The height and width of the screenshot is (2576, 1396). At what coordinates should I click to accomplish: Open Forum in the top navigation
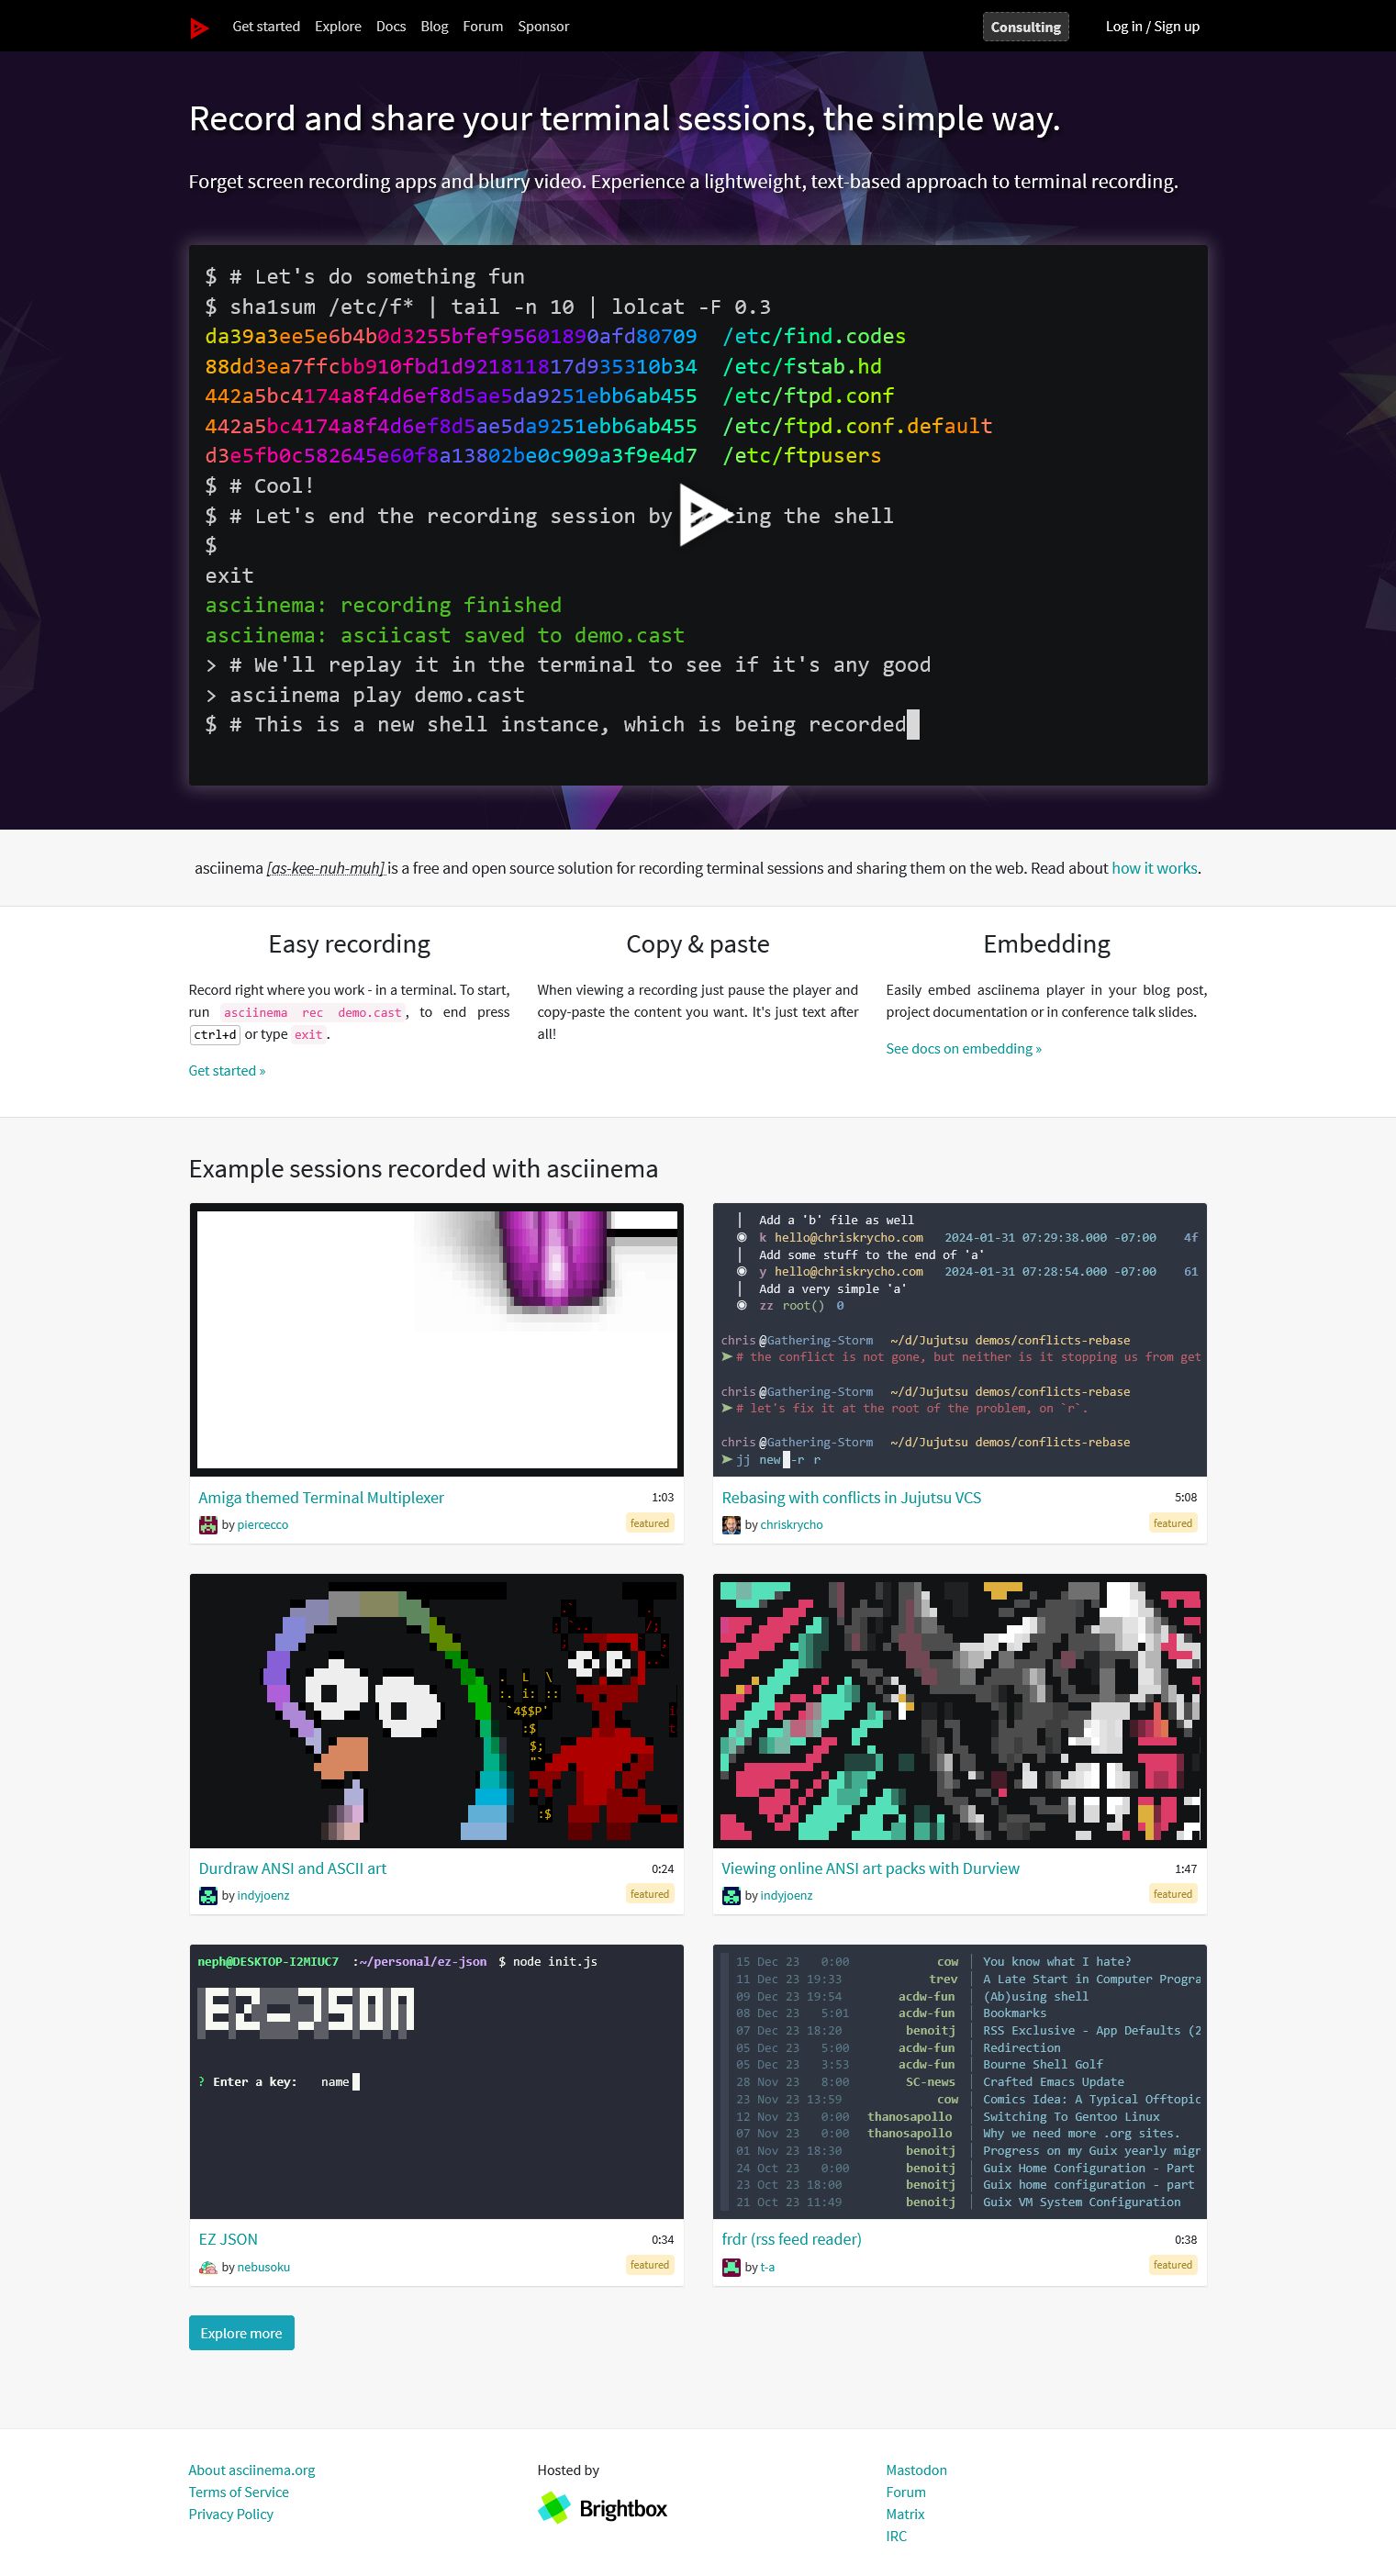point(483,27)
